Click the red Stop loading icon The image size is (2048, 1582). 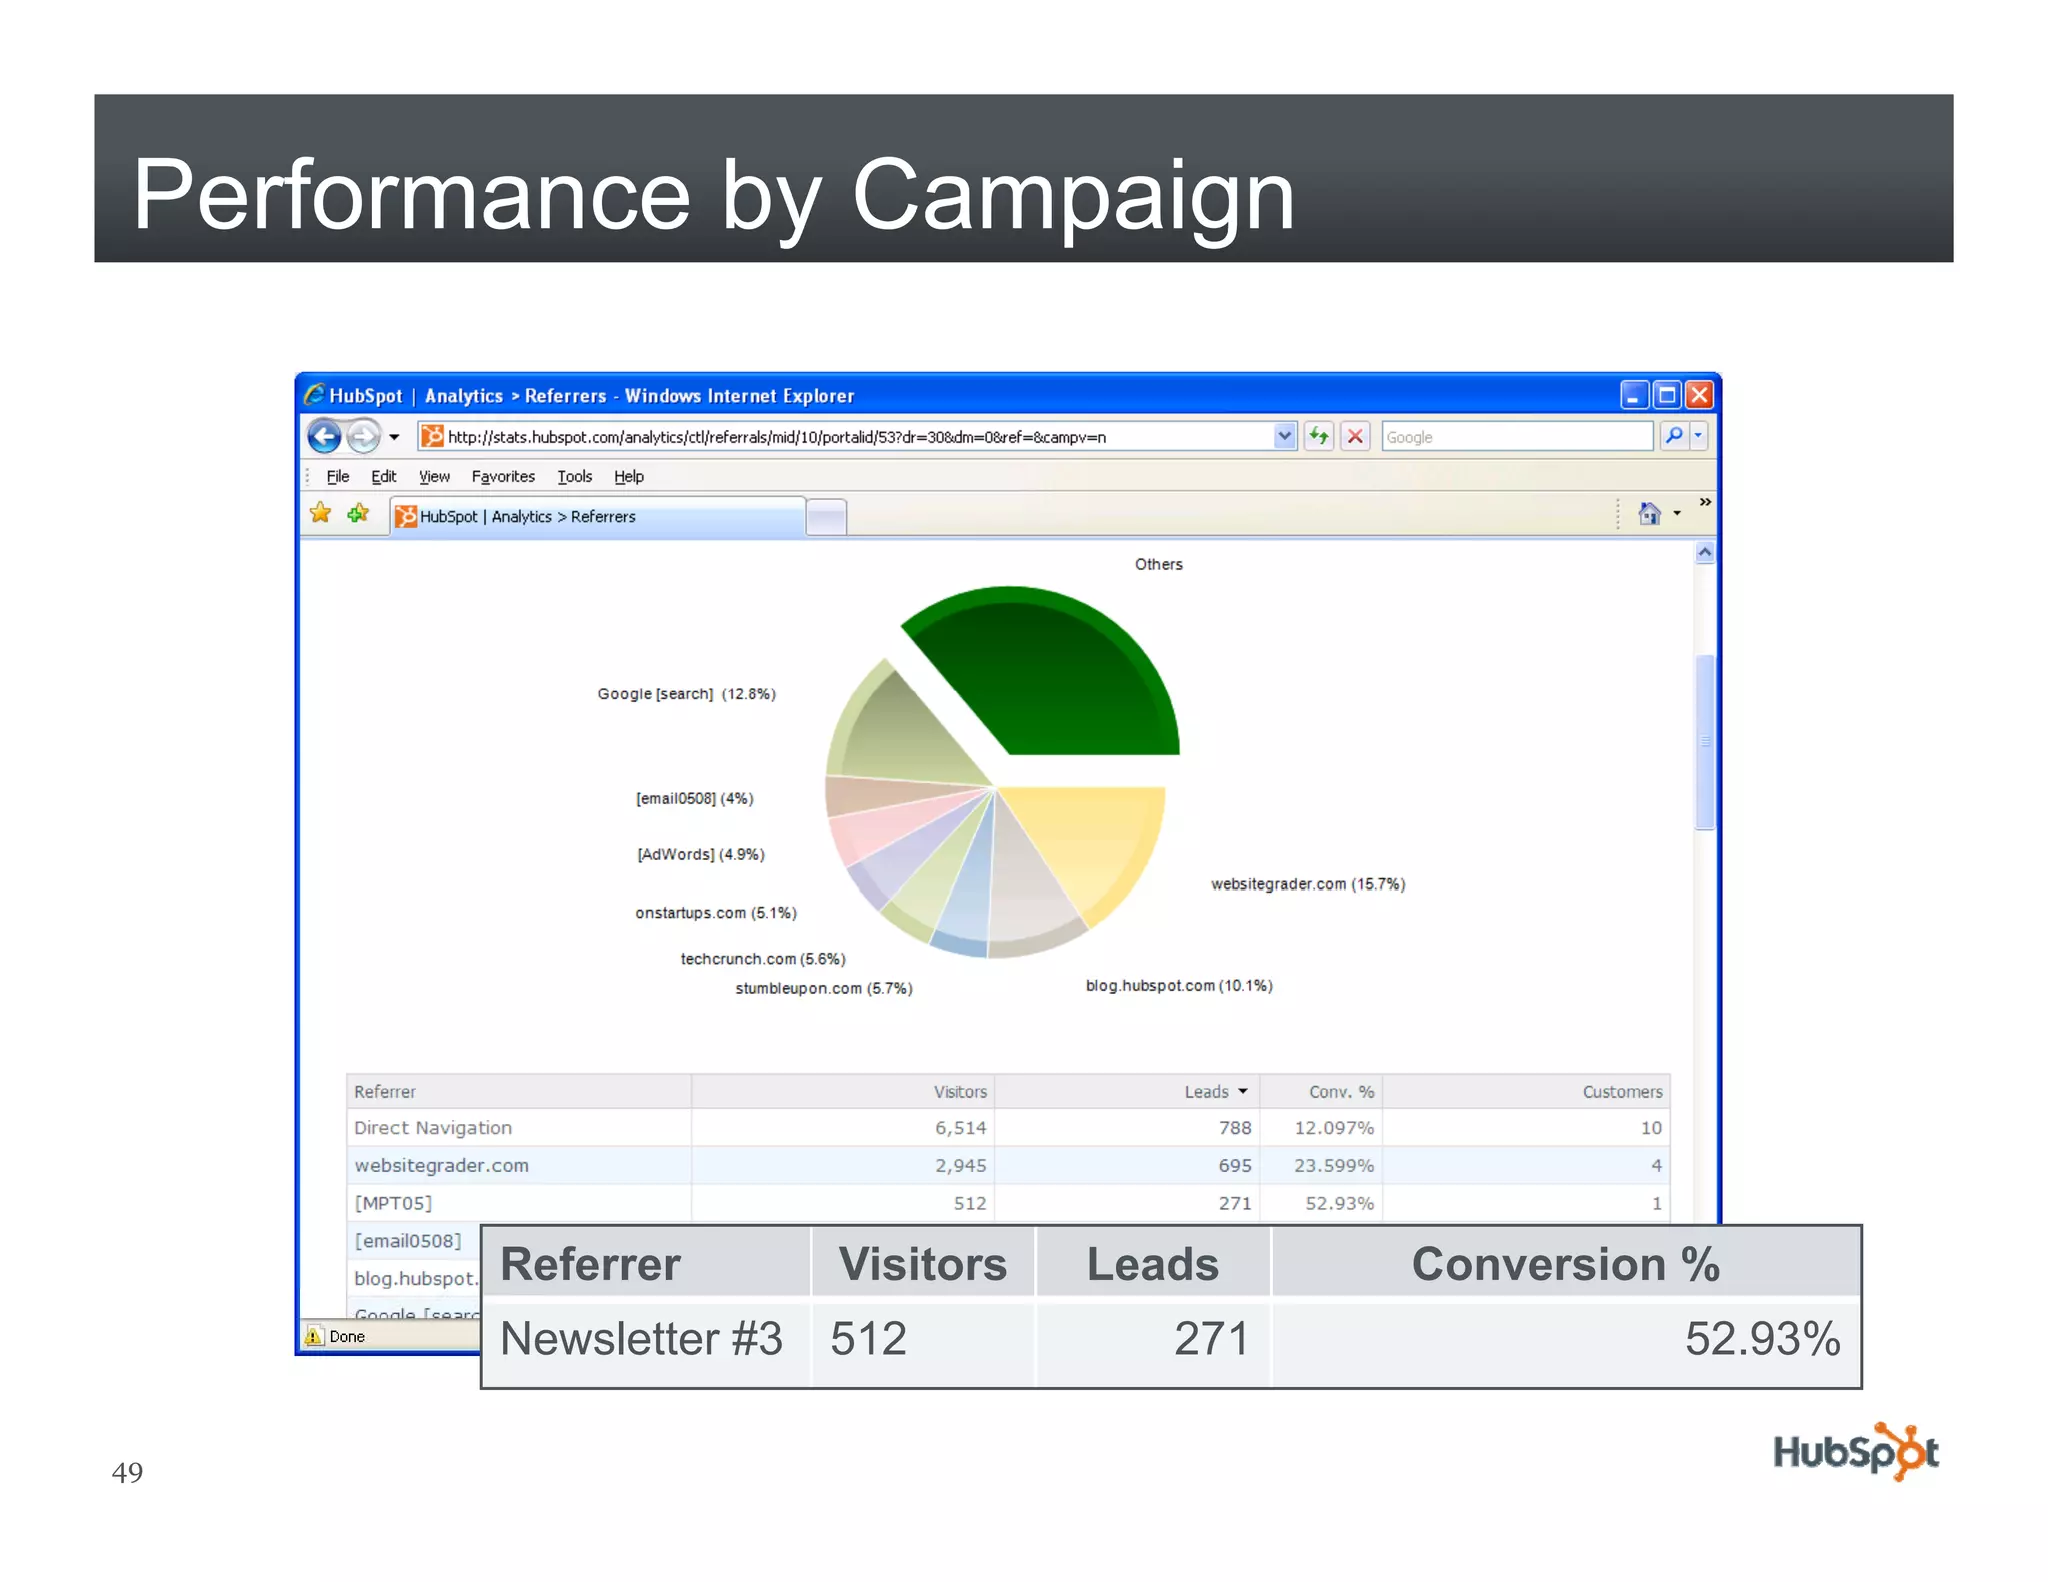coord(1355,436)
